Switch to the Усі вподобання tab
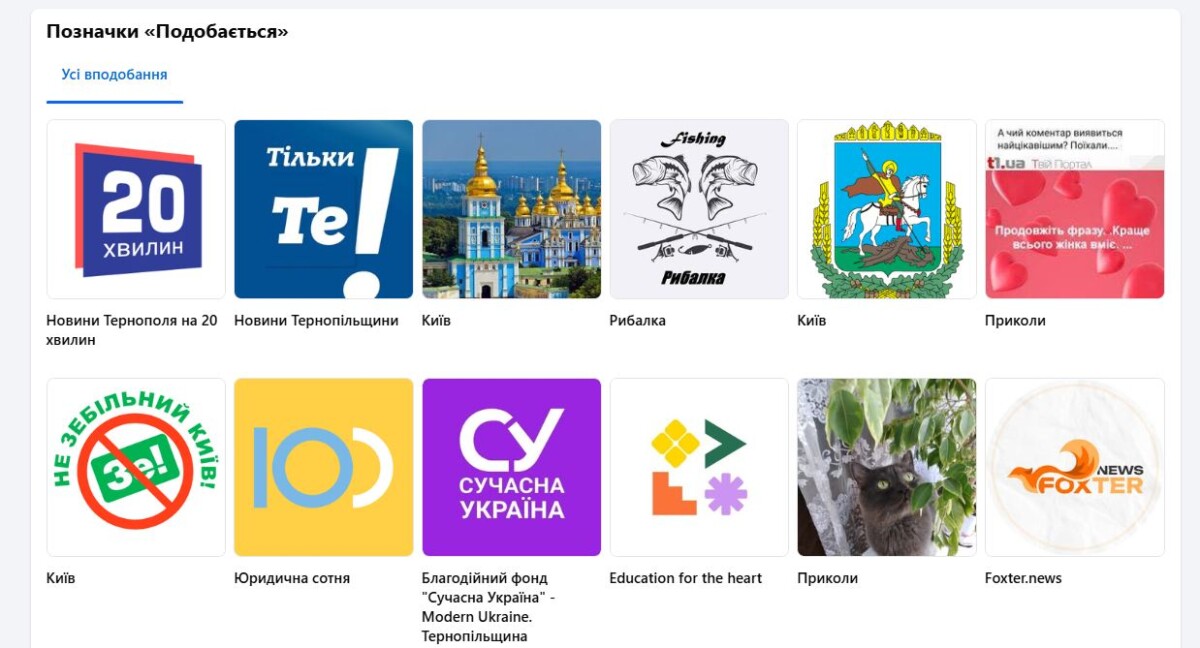Viewport: 1200px width, 648px height. pos(114,75)
